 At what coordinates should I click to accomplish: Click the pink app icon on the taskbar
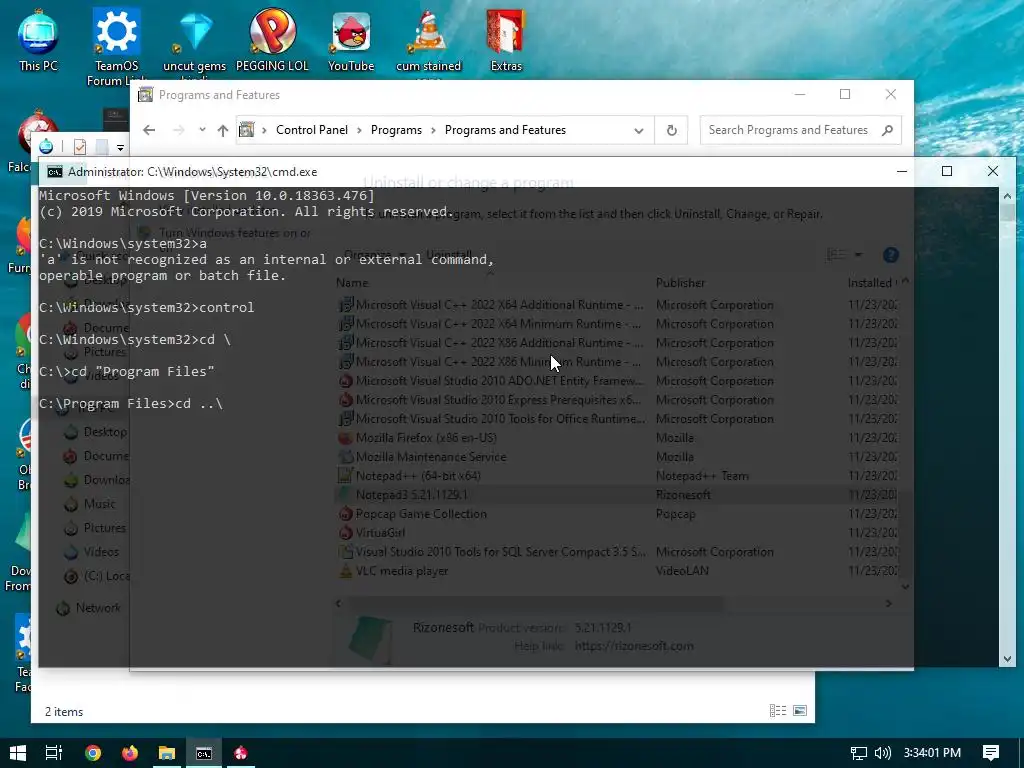[x=240, y=753]
